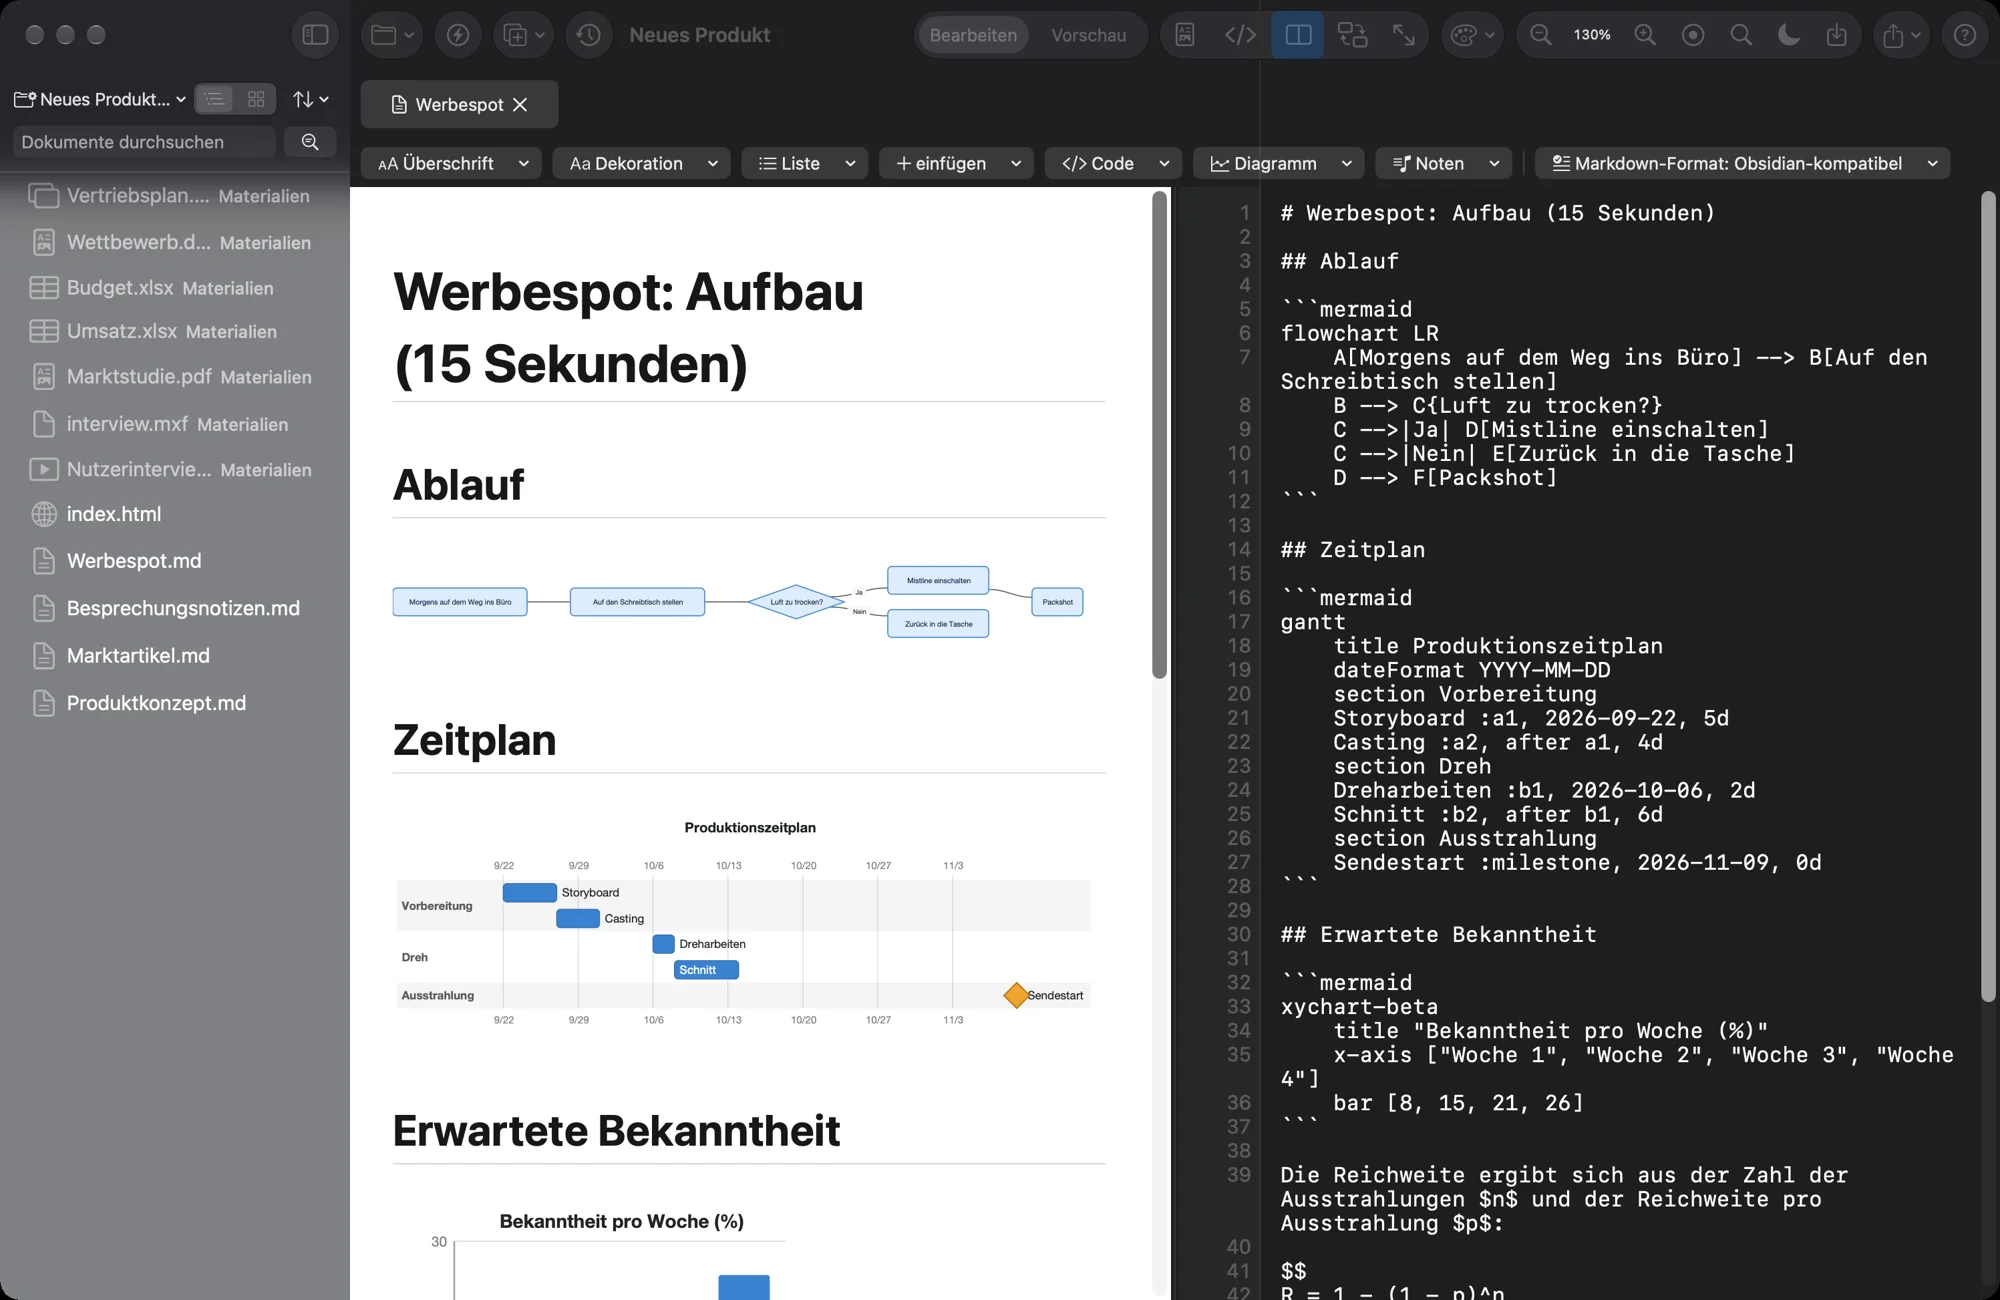Open the Diagramm menu
The image size is (2000, 1300).
[1279, 163]
